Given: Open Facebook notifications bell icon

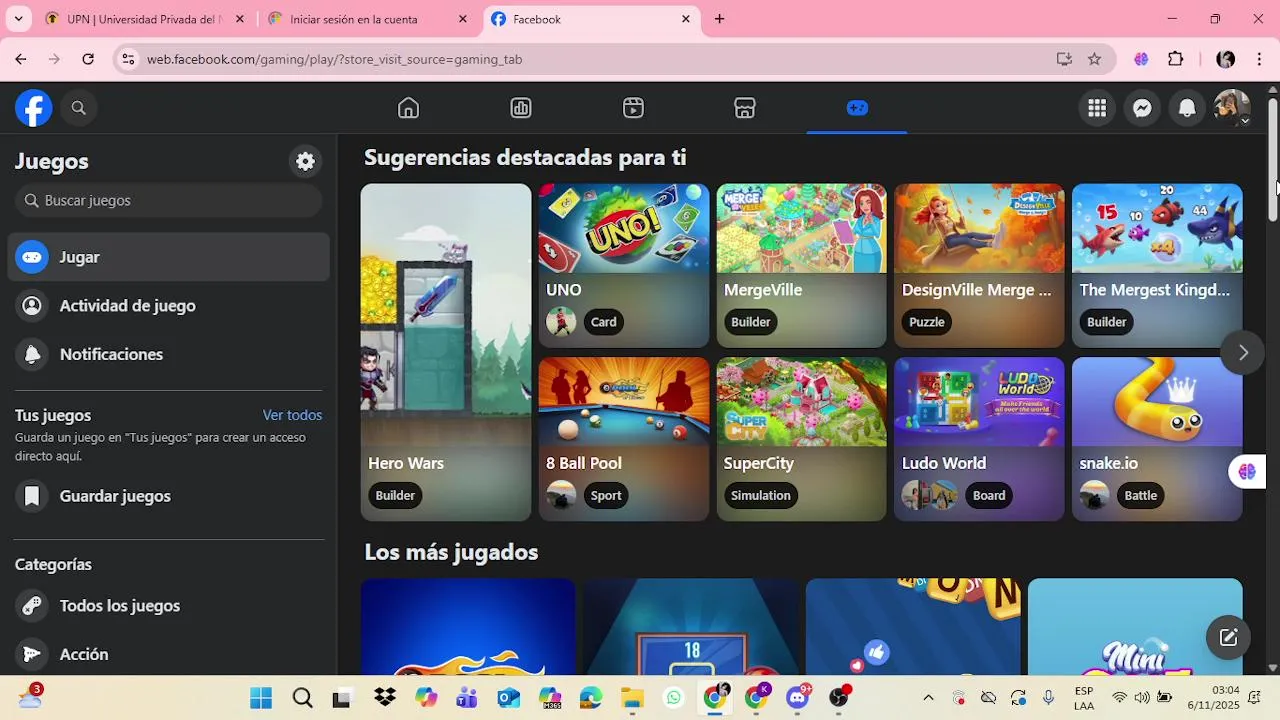Looking at the screenshot, I should click(1187, 108).
